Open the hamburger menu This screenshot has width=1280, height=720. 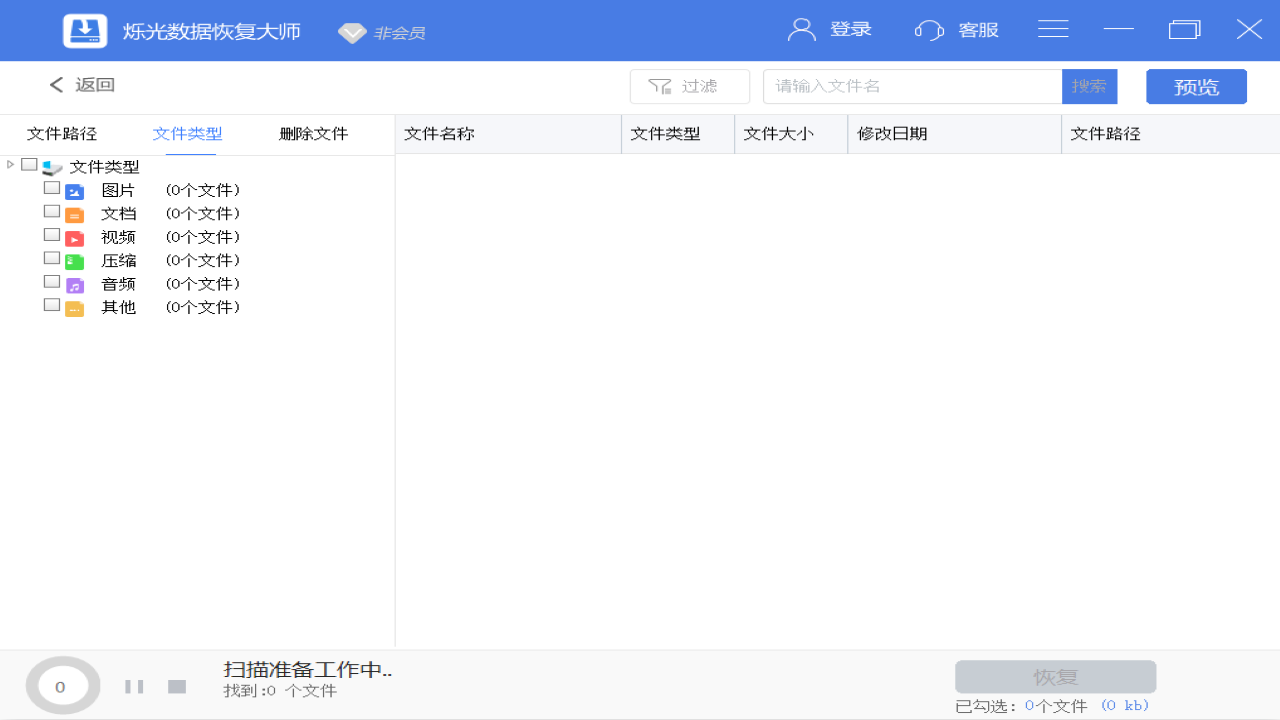tap(1053, 30)
